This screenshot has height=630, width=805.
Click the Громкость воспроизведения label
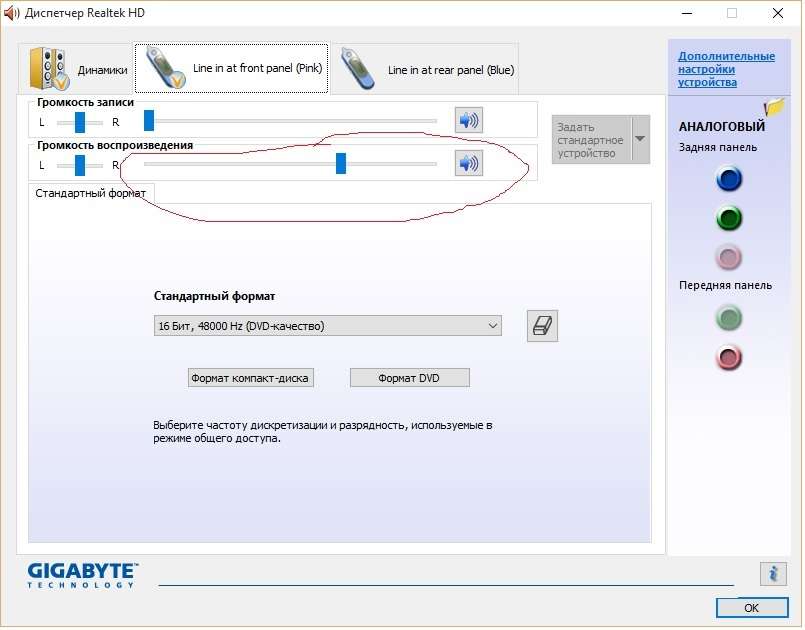pos(115,145)
